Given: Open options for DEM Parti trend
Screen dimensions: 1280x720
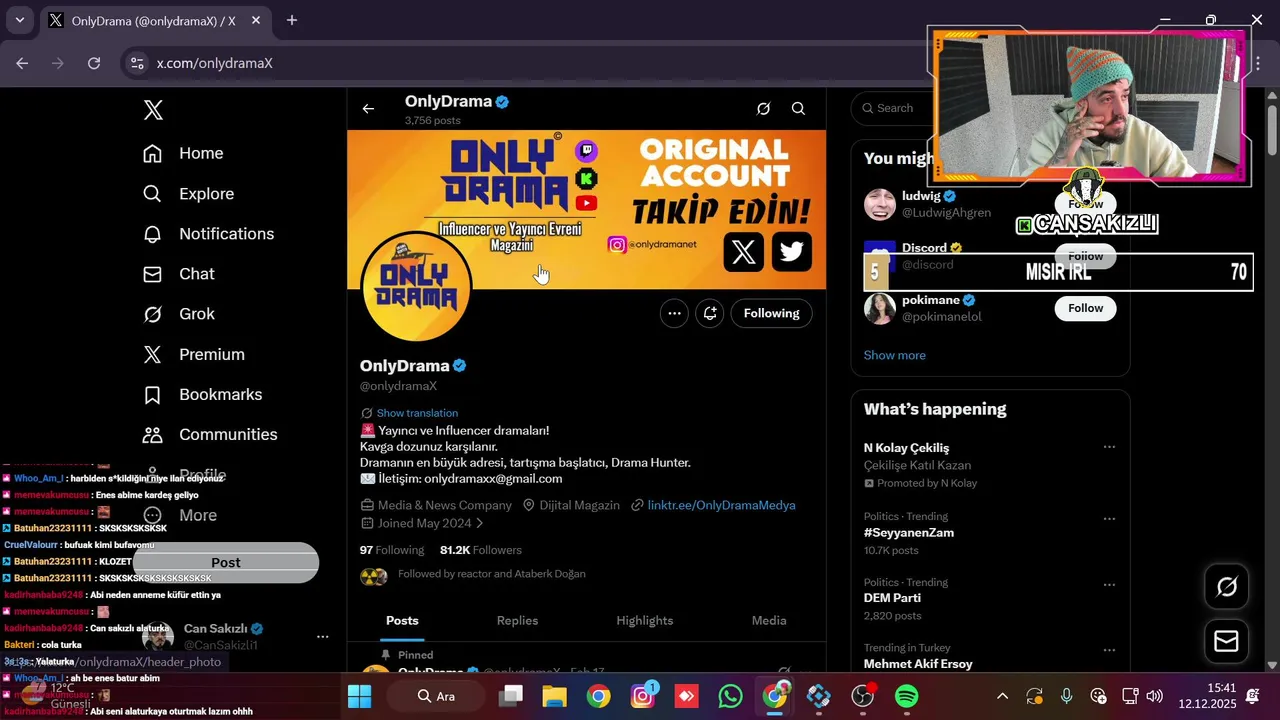Looking at the screenshot, I should click(1109, 585).
